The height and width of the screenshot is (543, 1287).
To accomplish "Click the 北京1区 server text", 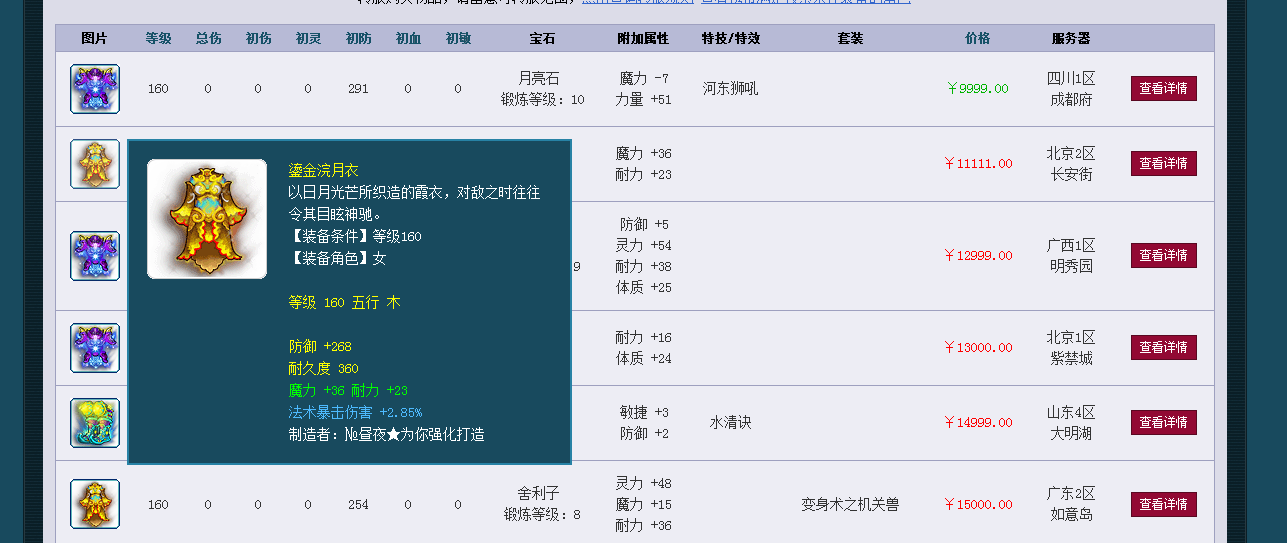I will (x=1071, y=337).
